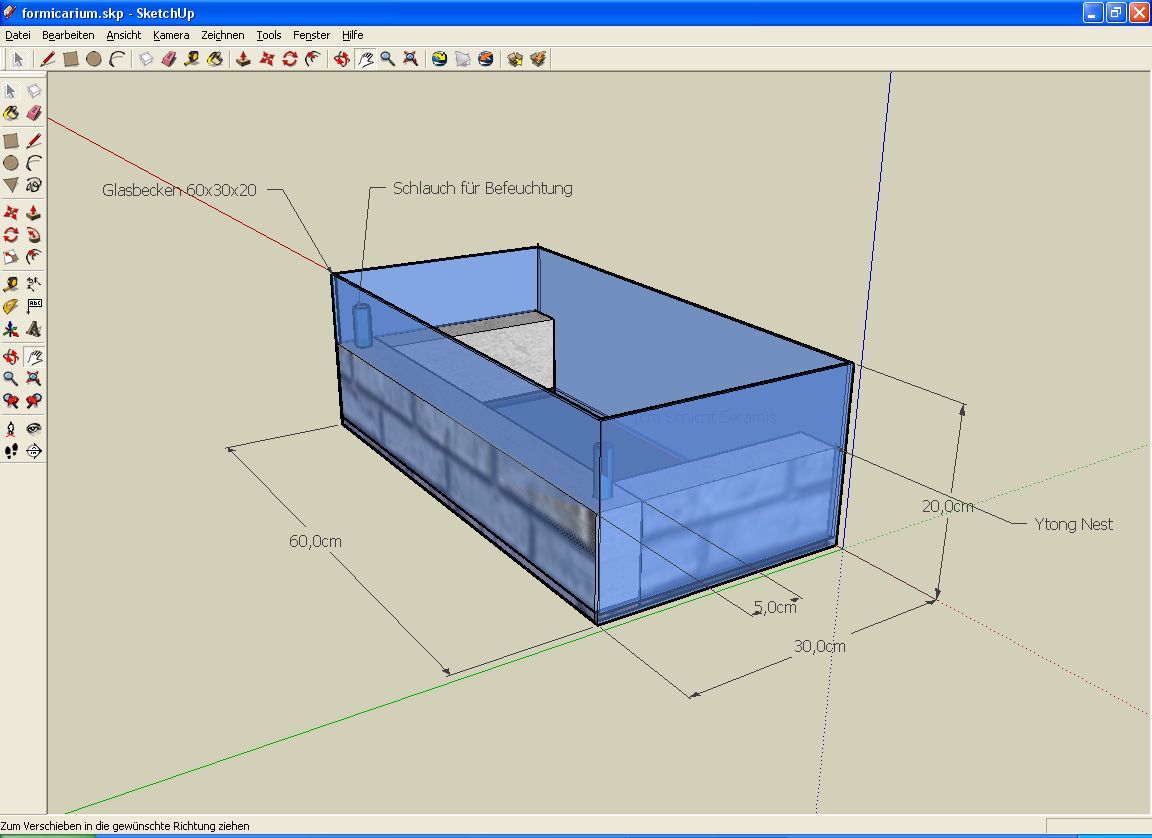The image size is (1152, 838).
Task: Choose the Scale tool
Action: point(11,259)
